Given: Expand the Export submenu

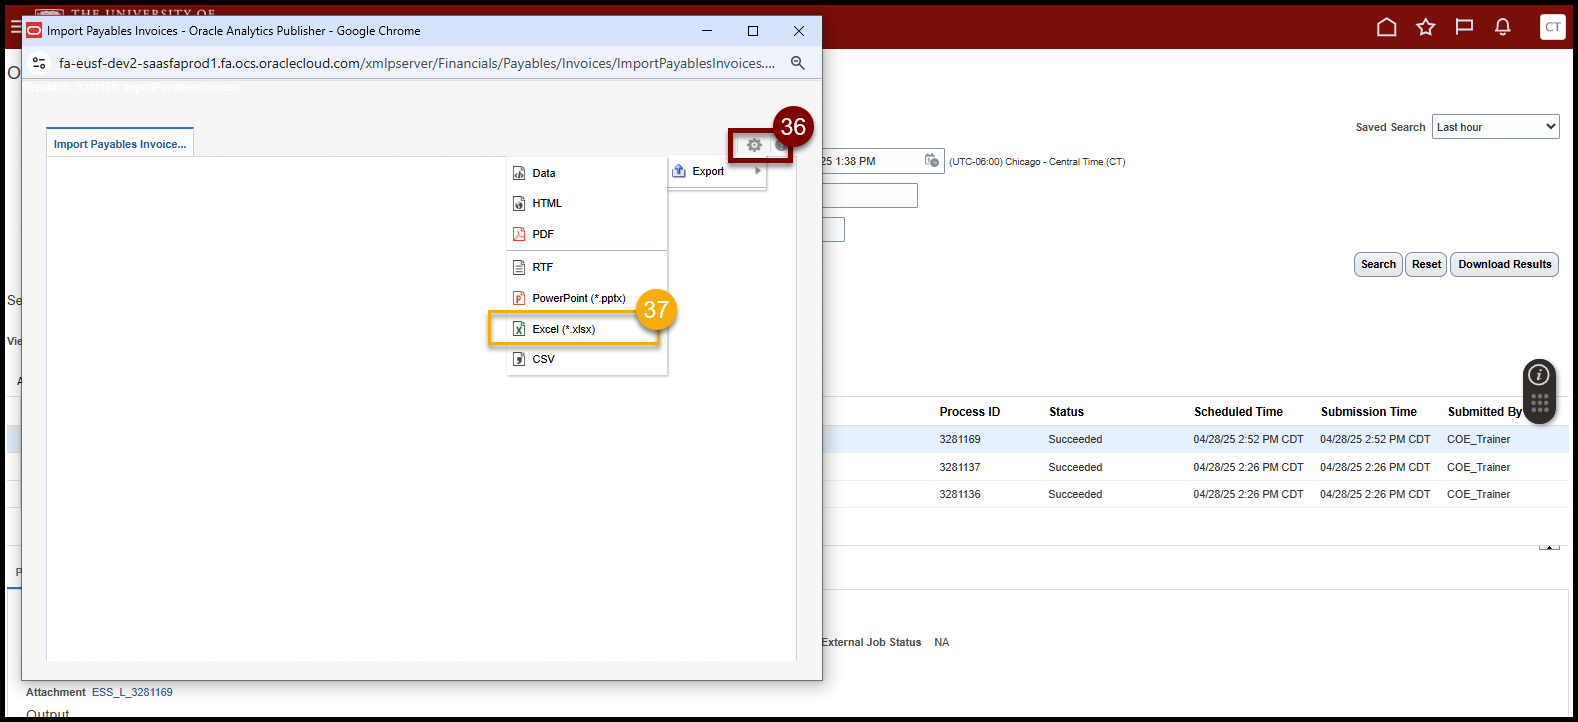Looking at the screenshot, I should 717,171.
